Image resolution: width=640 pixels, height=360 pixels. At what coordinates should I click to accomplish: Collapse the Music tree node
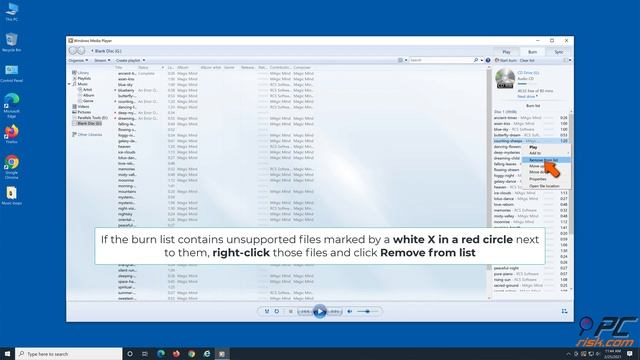[69, 84]
